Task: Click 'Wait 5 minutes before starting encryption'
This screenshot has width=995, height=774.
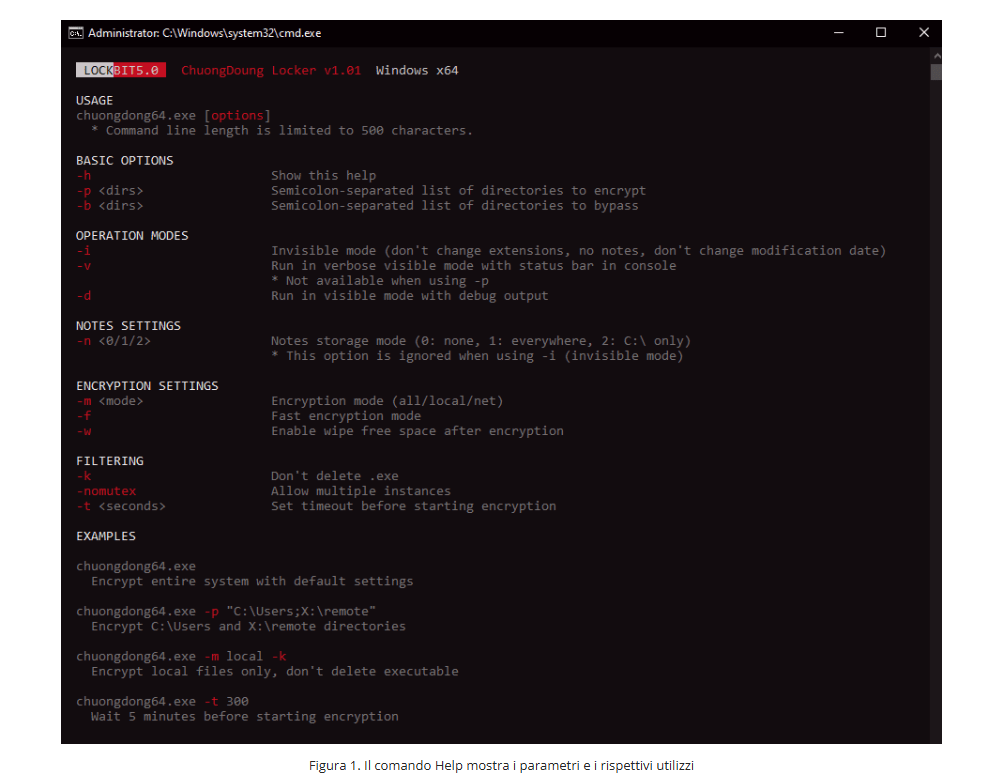Action: [245, 717]
